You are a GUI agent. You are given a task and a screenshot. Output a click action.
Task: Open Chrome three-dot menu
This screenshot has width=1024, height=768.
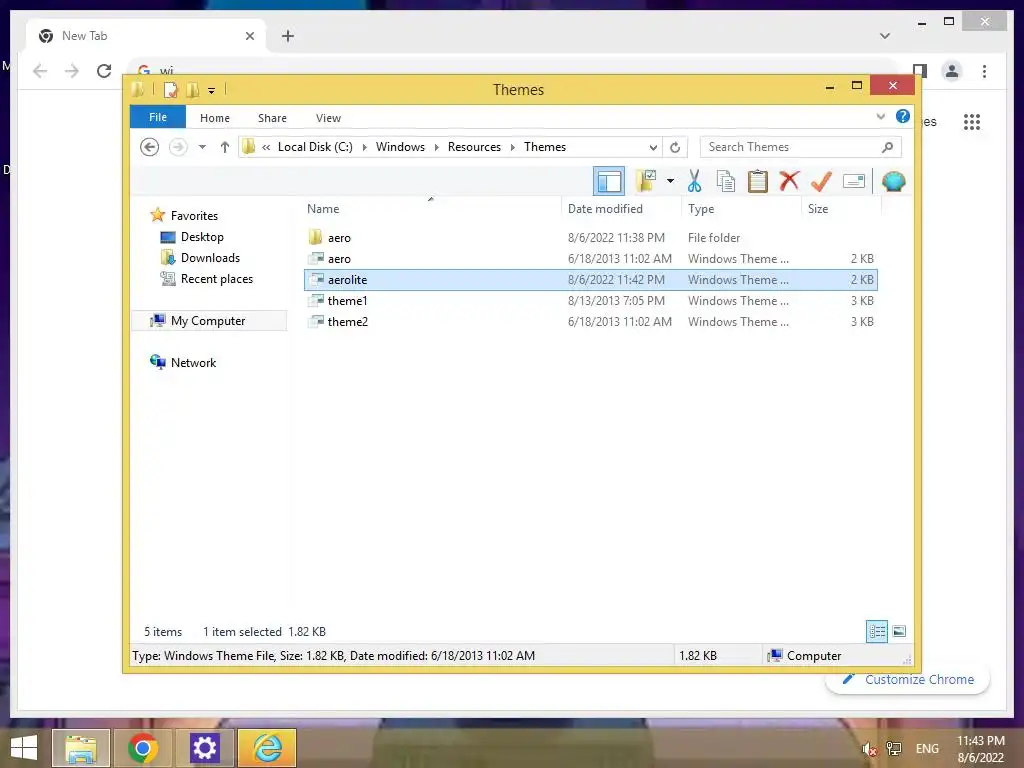tap(984, 71)
